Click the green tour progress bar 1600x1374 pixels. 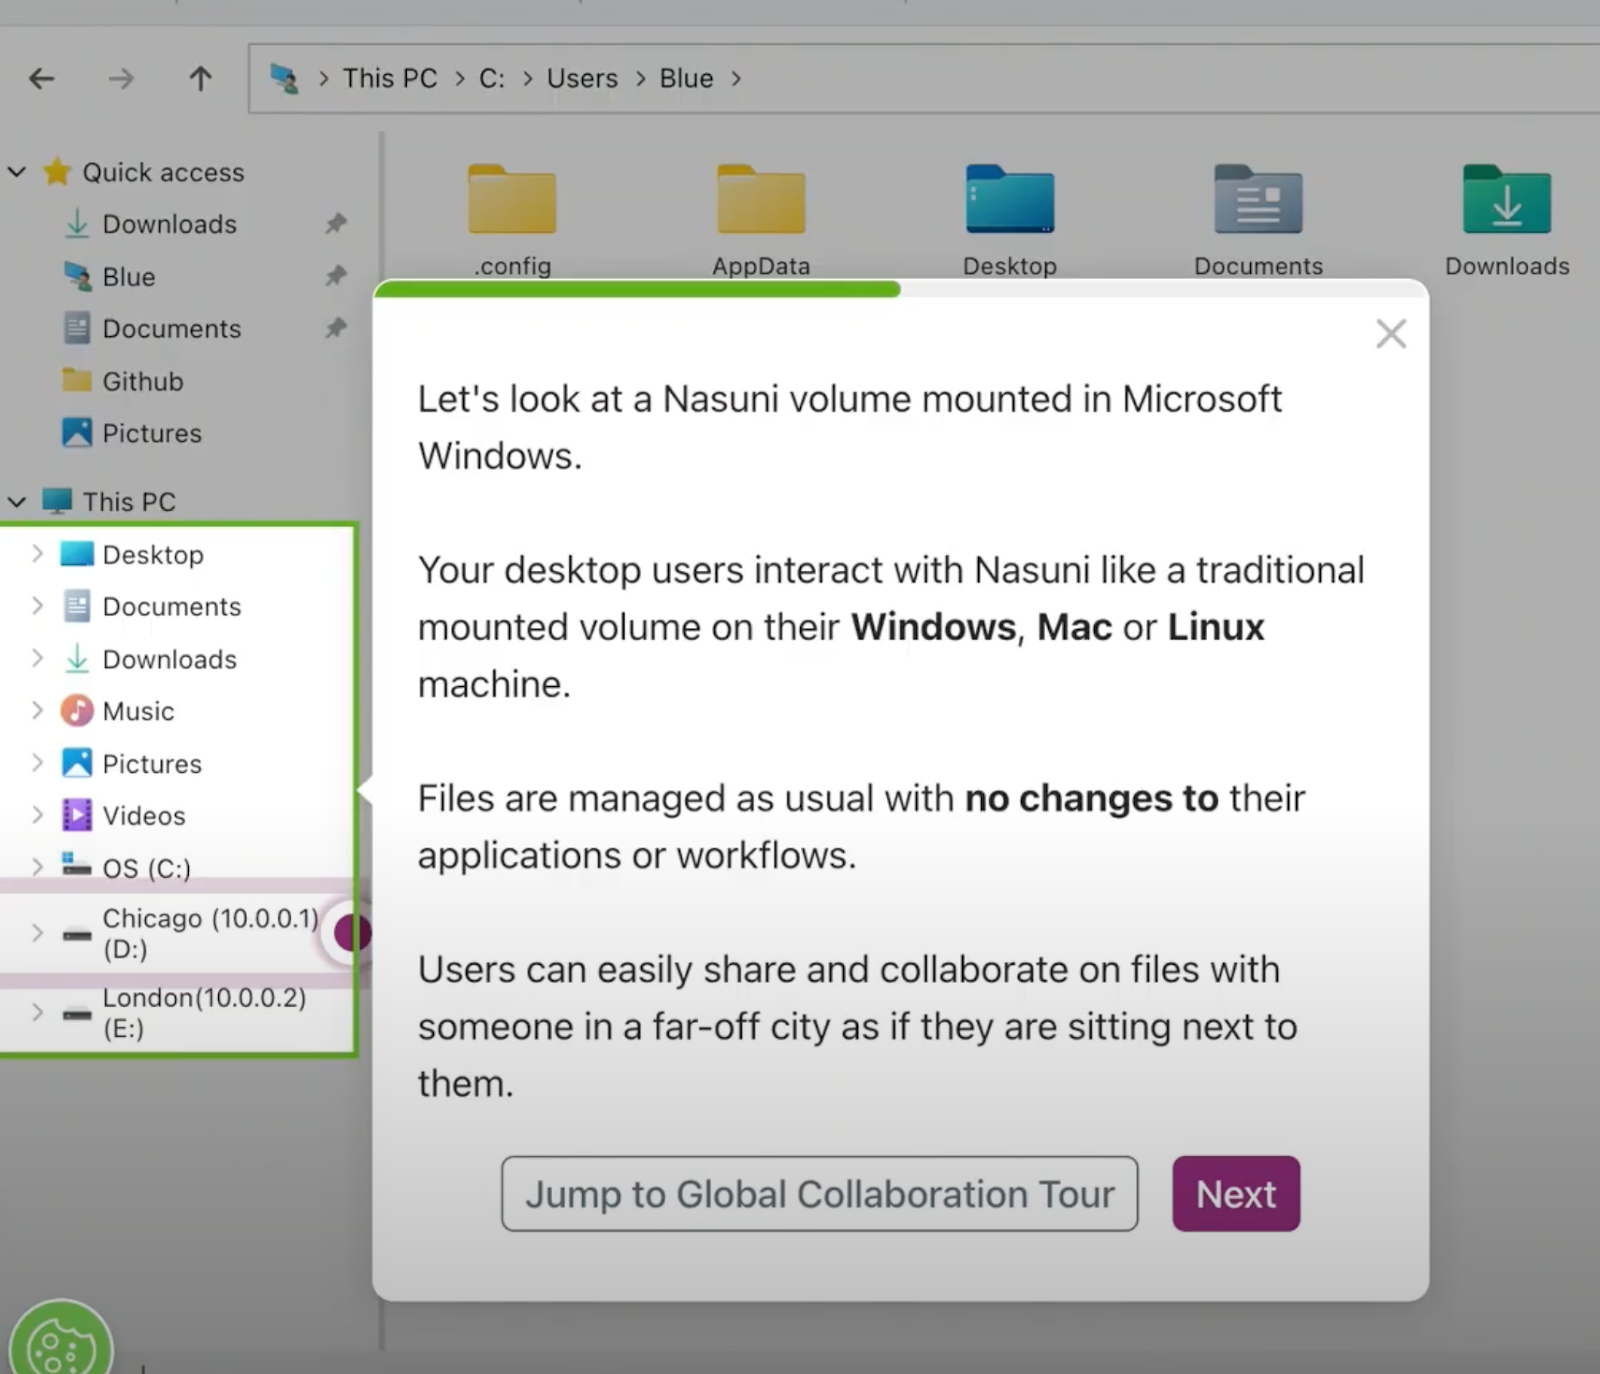(637, 289)
